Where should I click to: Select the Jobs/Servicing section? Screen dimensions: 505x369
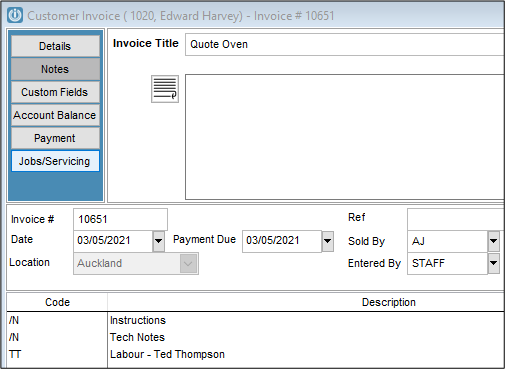55,161
